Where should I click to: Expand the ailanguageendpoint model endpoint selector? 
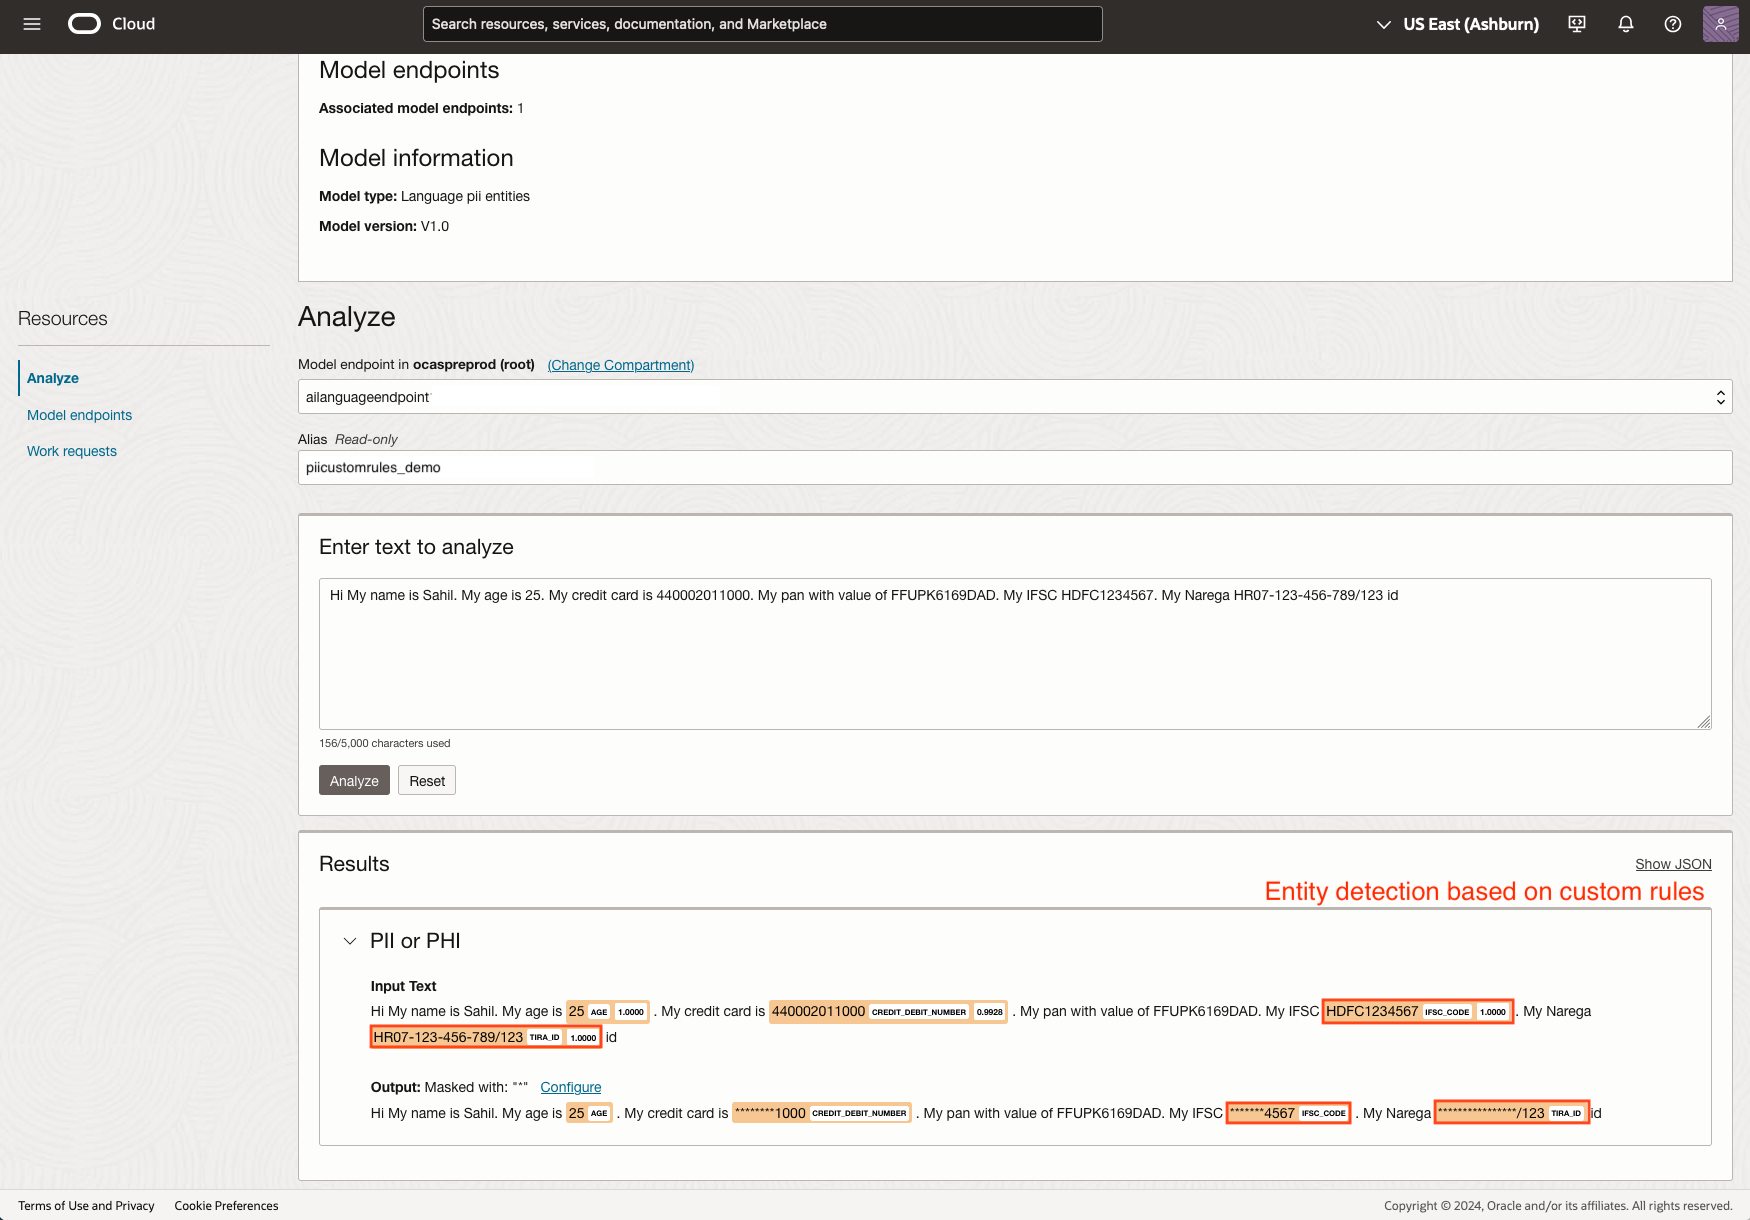1014,397
